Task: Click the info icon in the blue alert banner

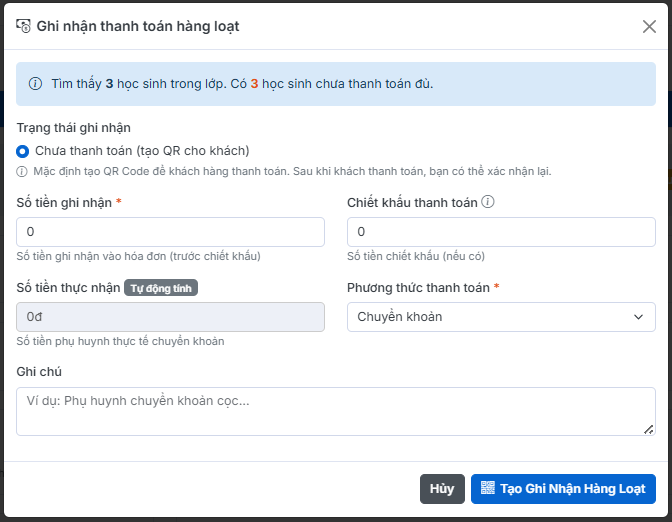Action: point(36,83)
